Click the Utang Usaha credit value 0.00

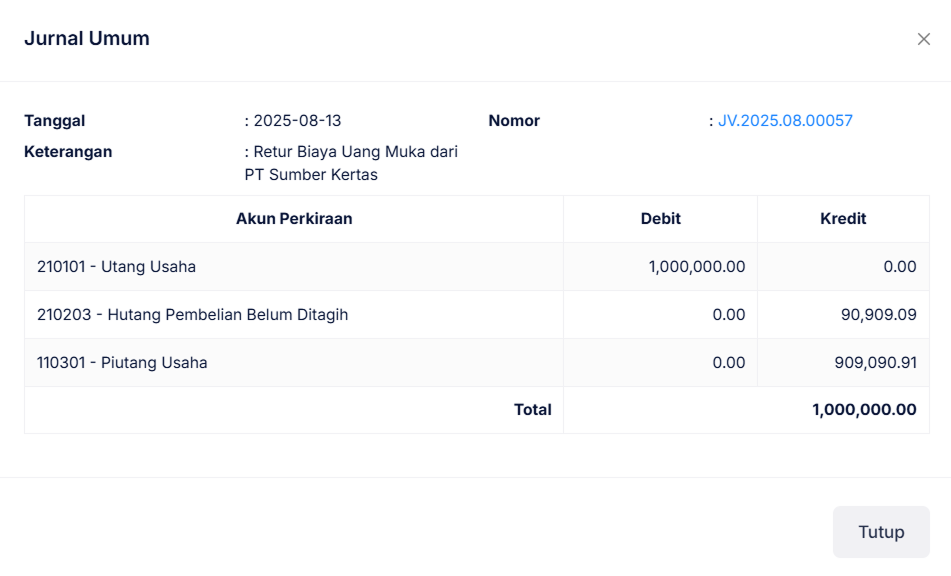coord(900,267)
